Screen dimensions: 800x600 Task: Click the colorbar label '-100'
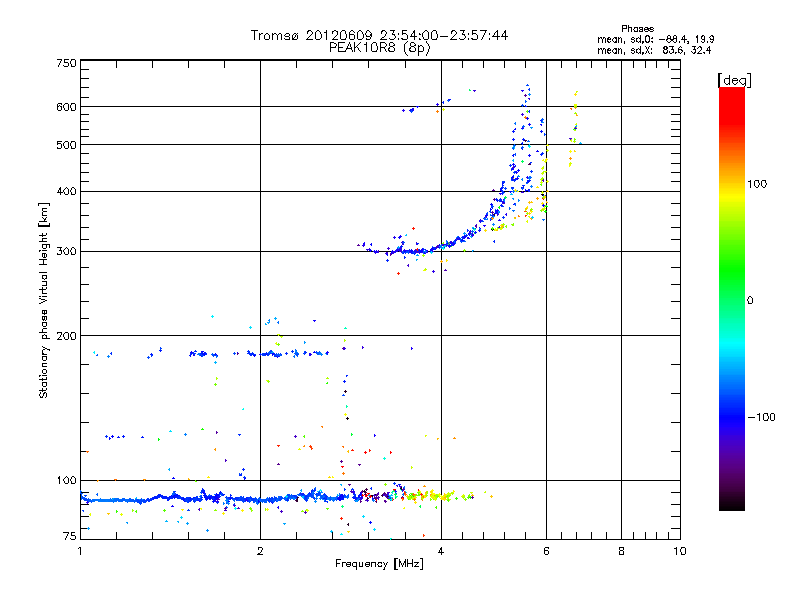[x=761, y=417]
